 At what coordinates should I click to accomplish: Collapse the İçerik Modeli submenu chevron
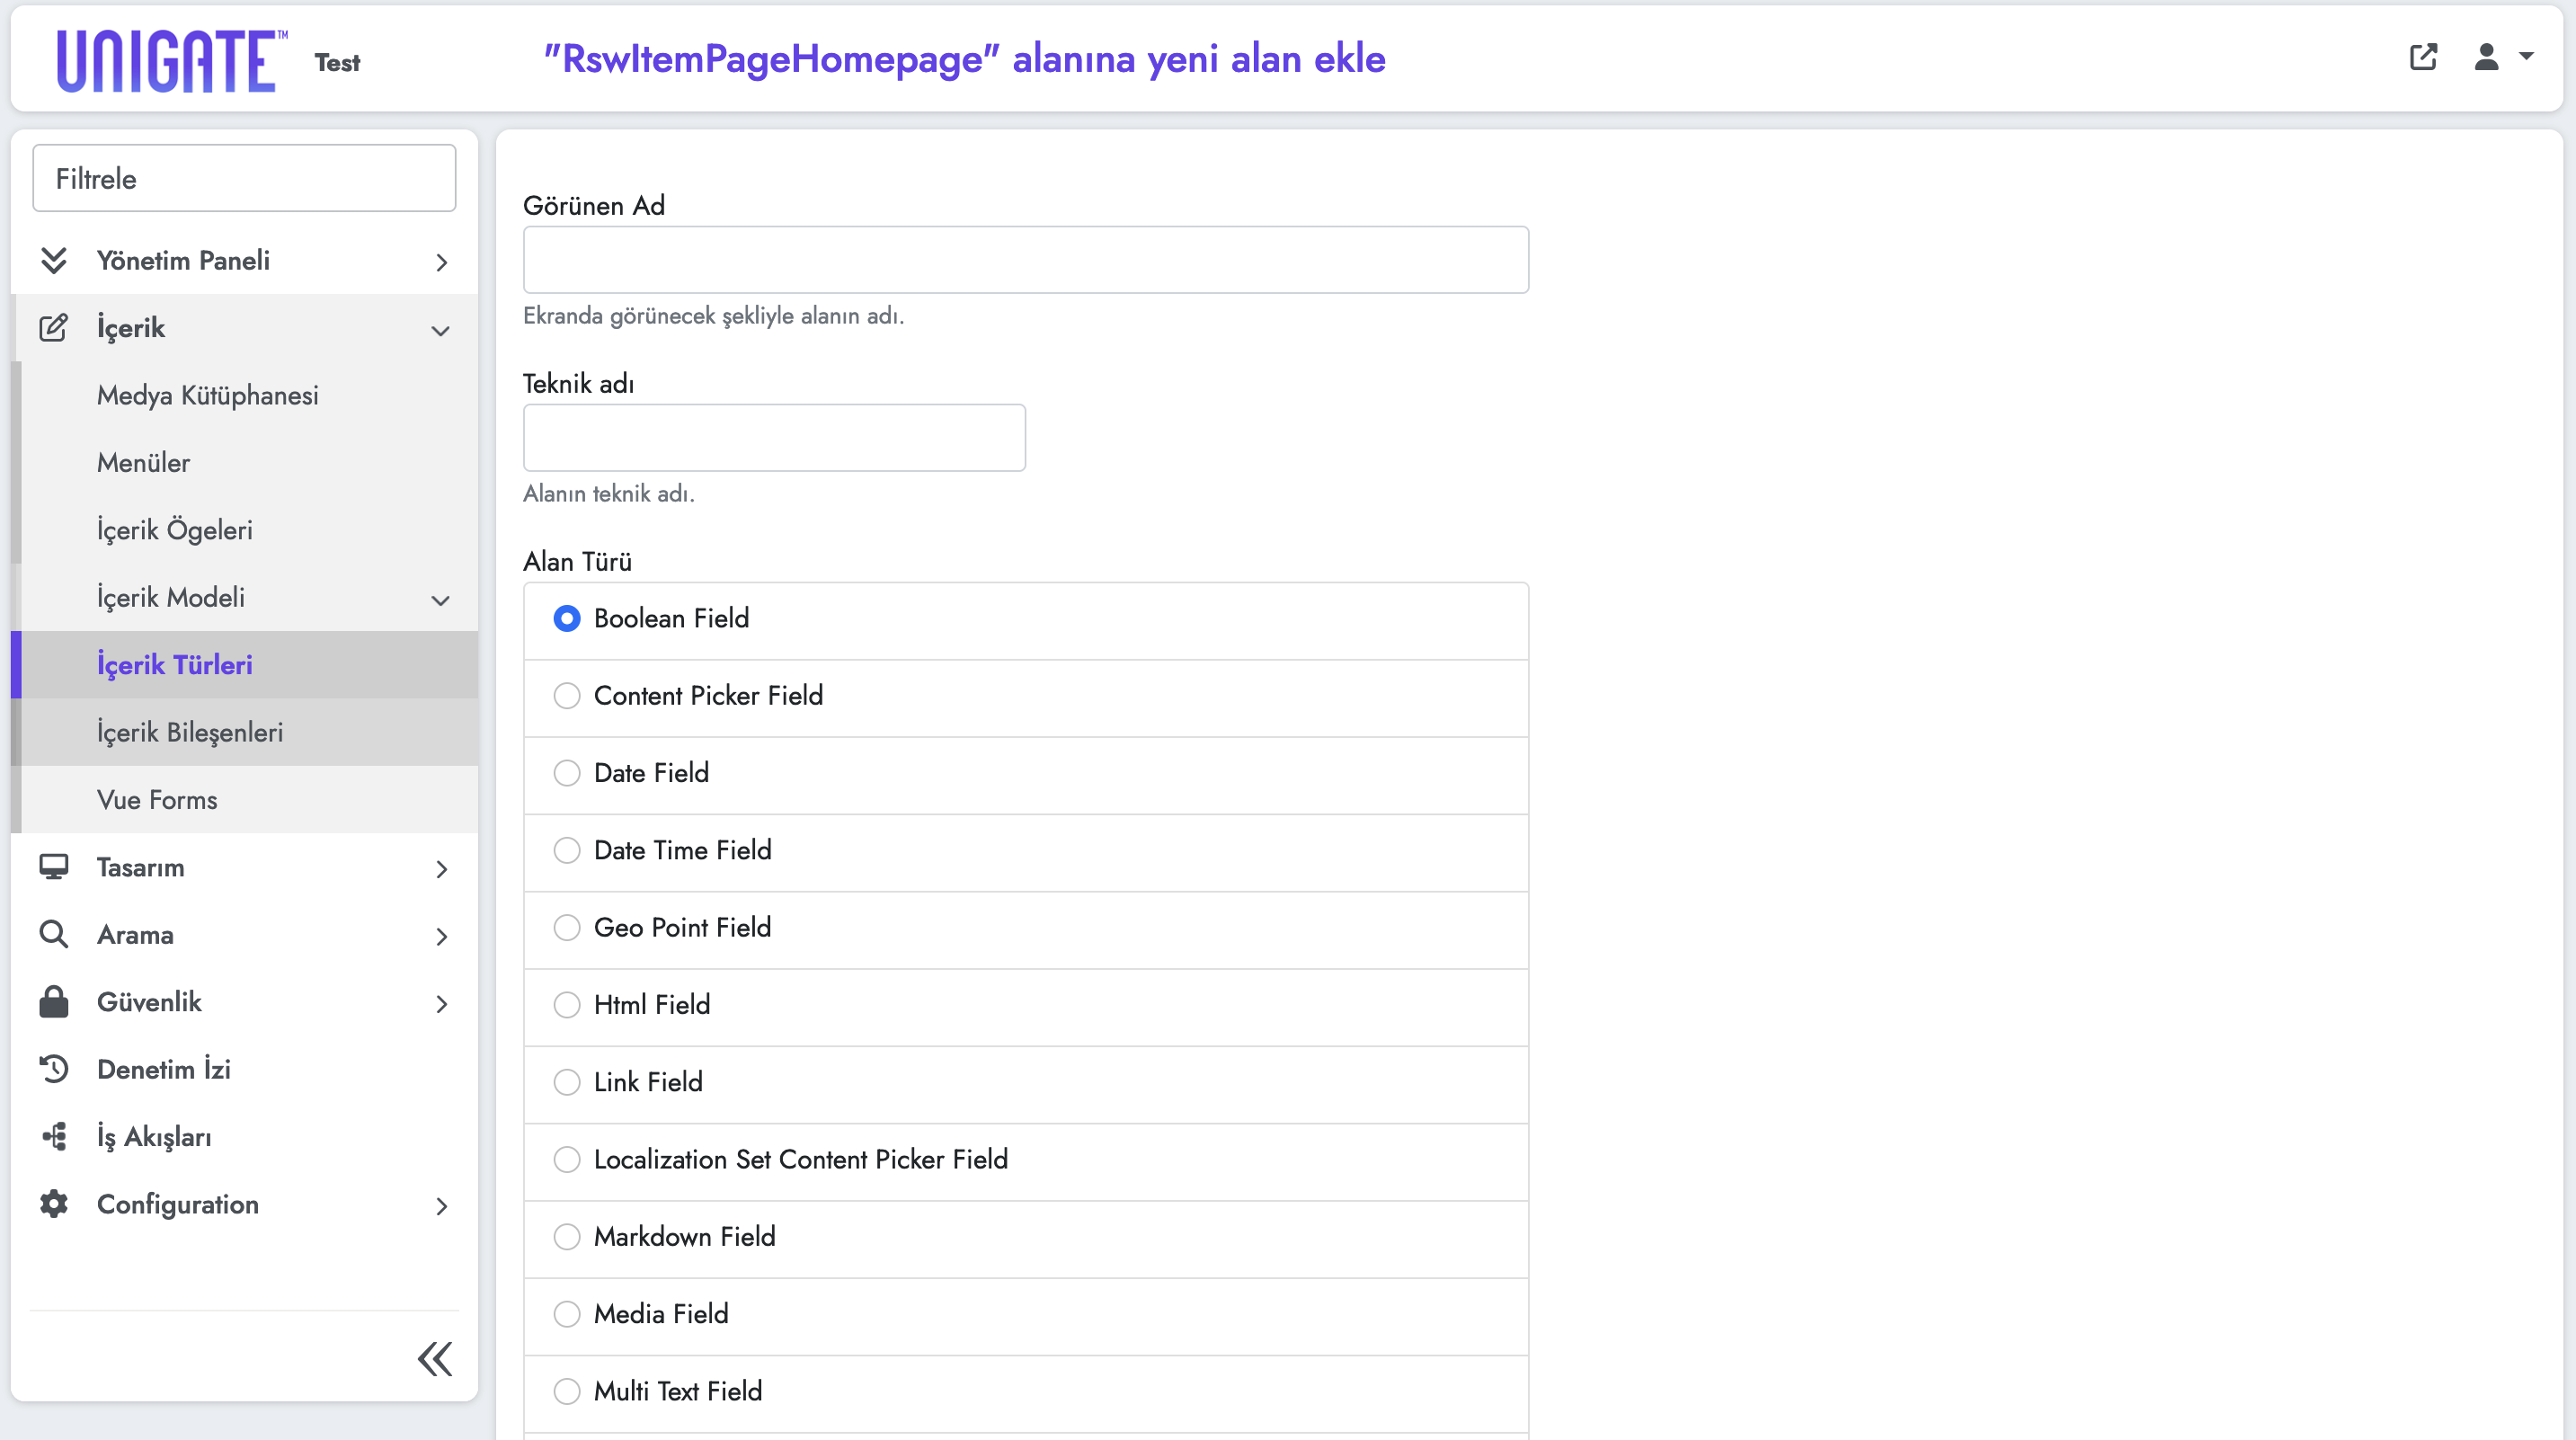(440, 600)
